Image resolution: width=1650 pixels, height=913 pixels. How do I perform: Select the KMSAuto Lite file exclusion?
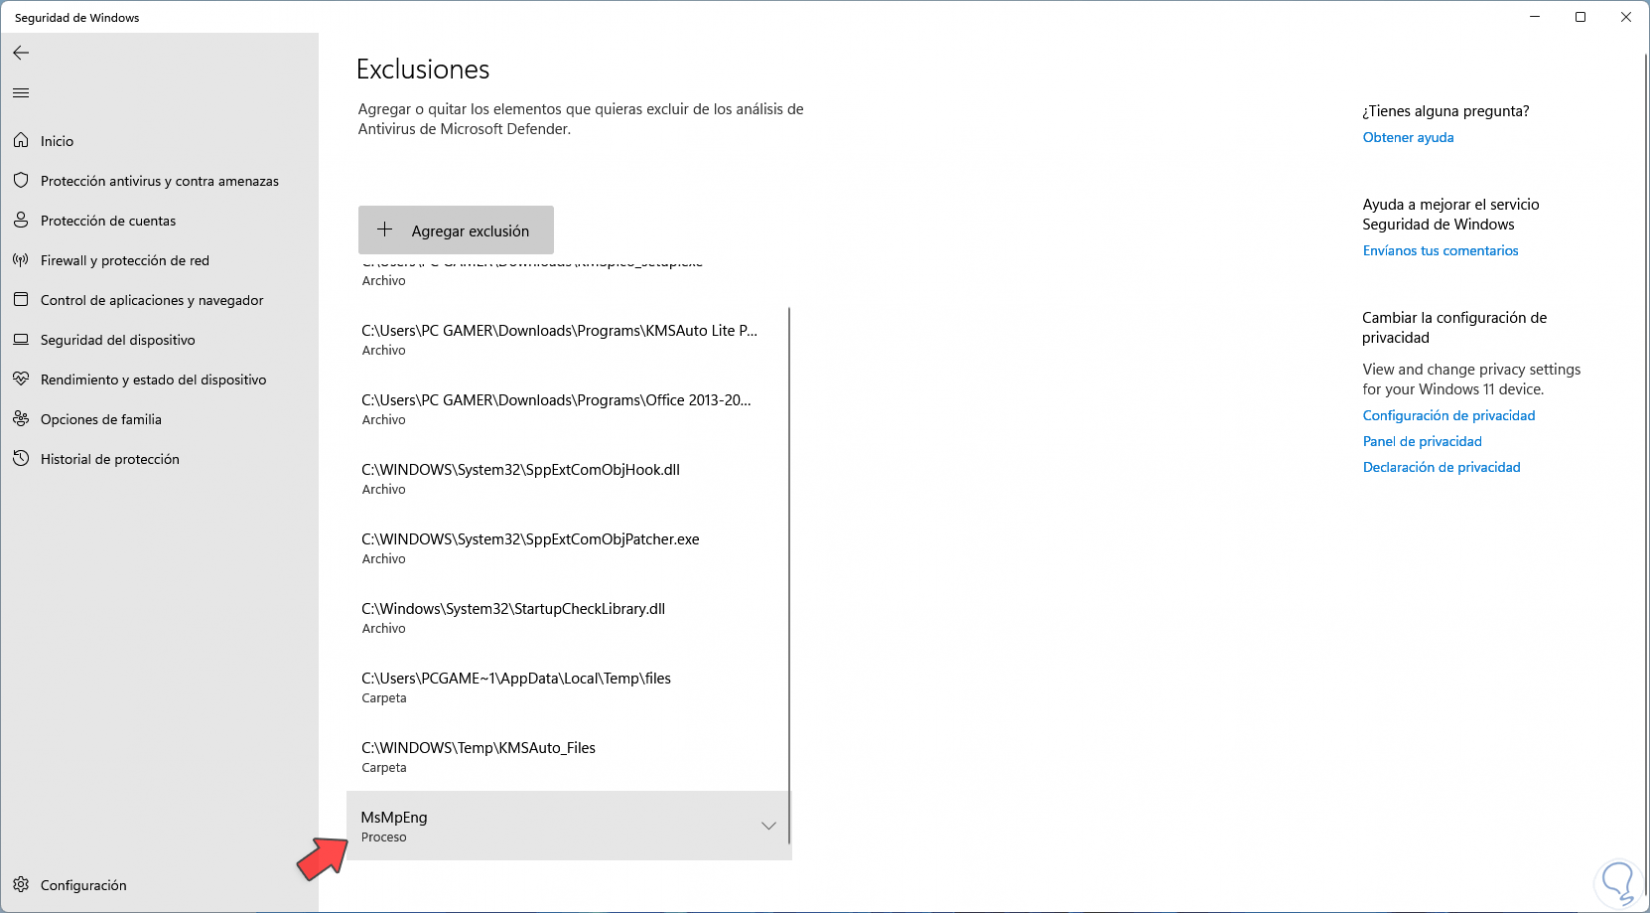pos(567,340)
